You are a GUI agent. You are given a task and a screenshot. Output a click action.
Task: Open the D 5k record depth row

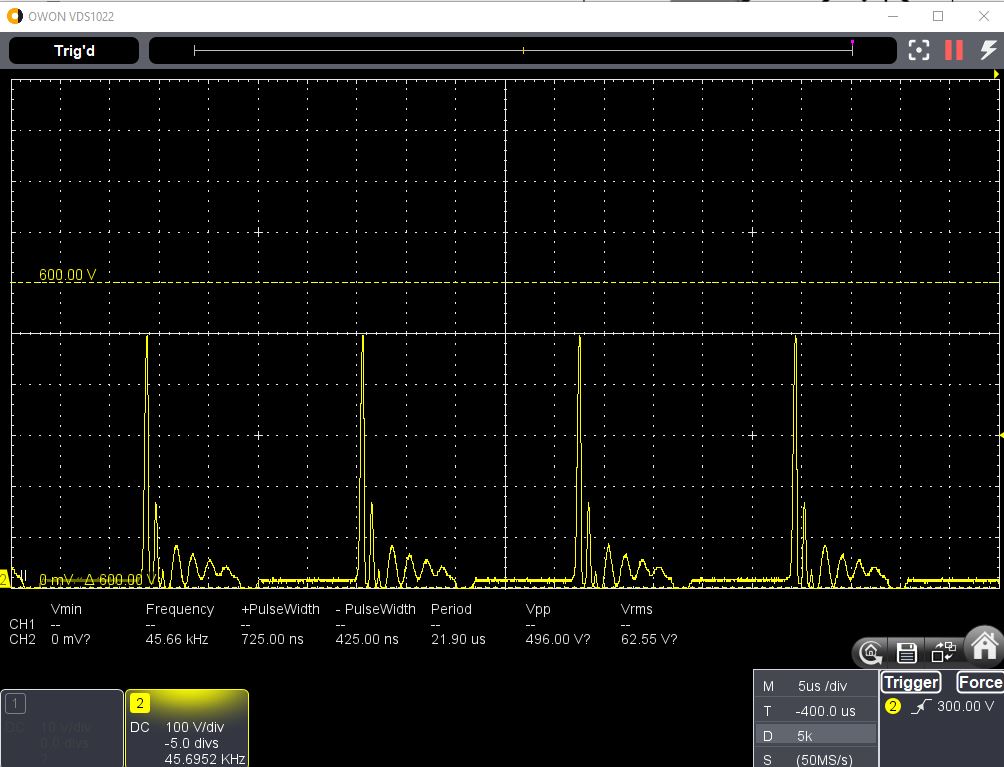(x=816, y=736)
